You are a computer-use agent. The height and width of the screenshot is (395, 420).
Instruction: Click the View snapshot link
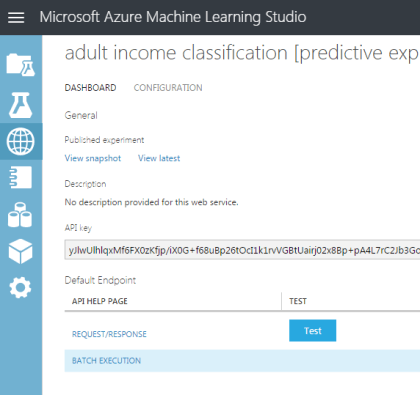[93, 158]
